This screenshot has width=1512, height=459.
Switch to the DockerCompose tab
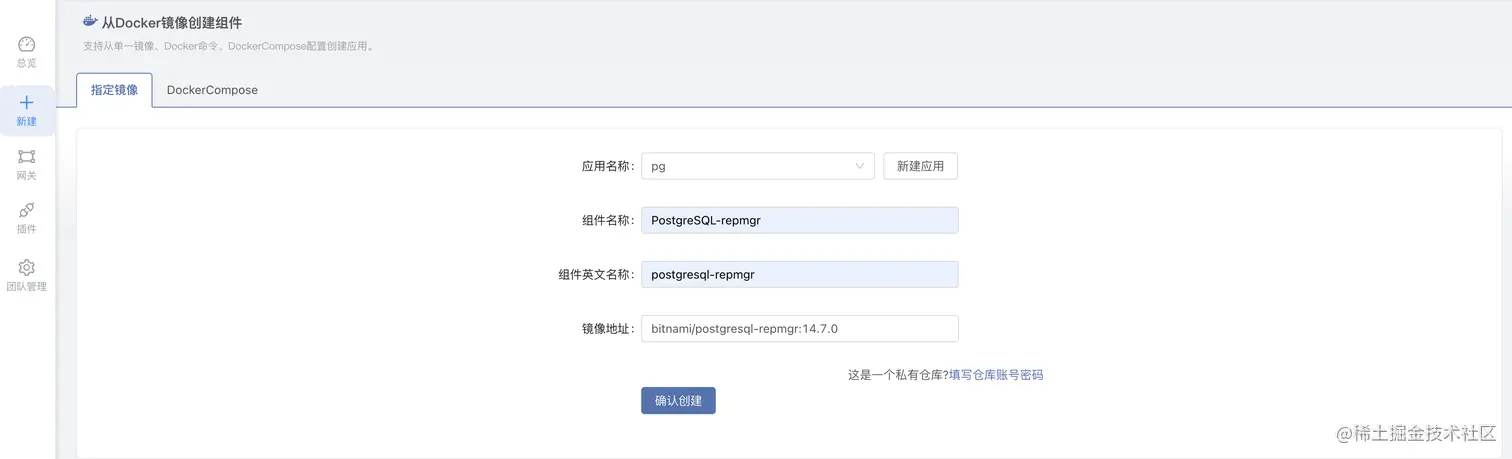pyautogui.click(x=212, y=90)
